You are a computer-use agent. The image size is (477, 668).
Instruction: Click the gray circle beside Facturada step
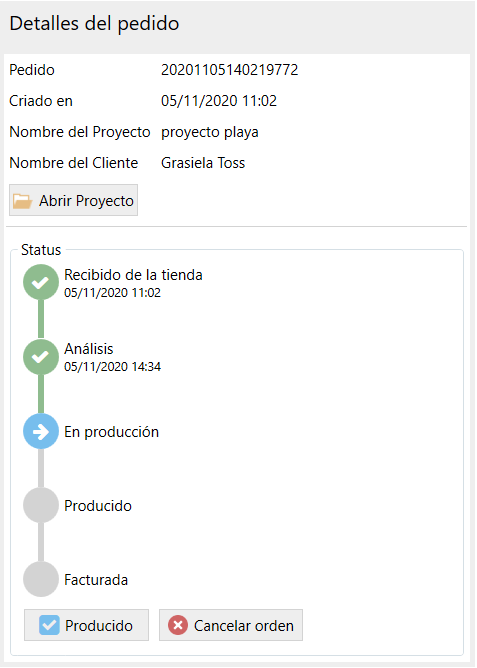(x=41, y=579)
